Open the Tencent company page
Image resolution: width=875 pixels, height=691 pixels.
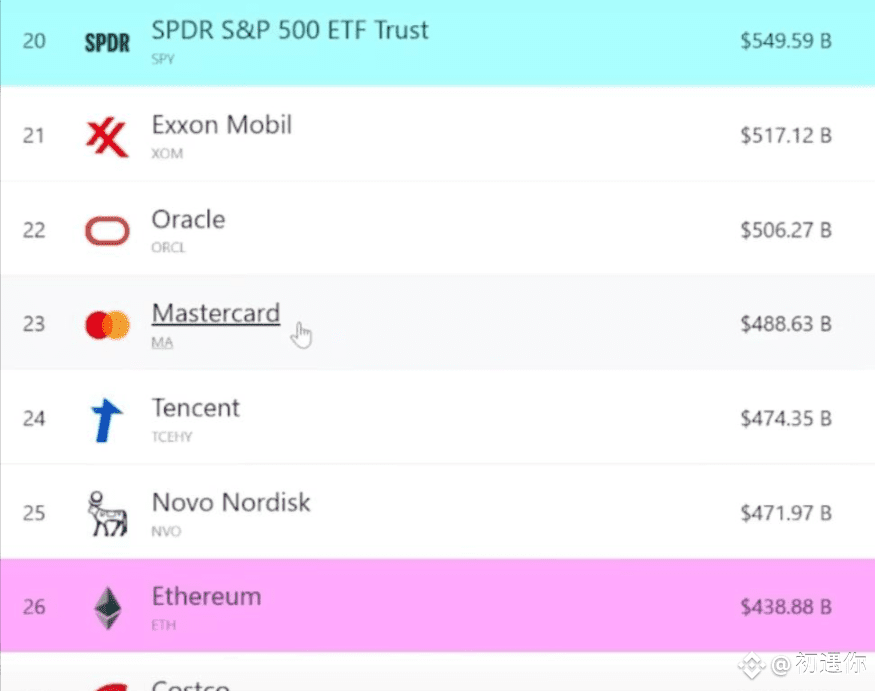pos(195,408)
